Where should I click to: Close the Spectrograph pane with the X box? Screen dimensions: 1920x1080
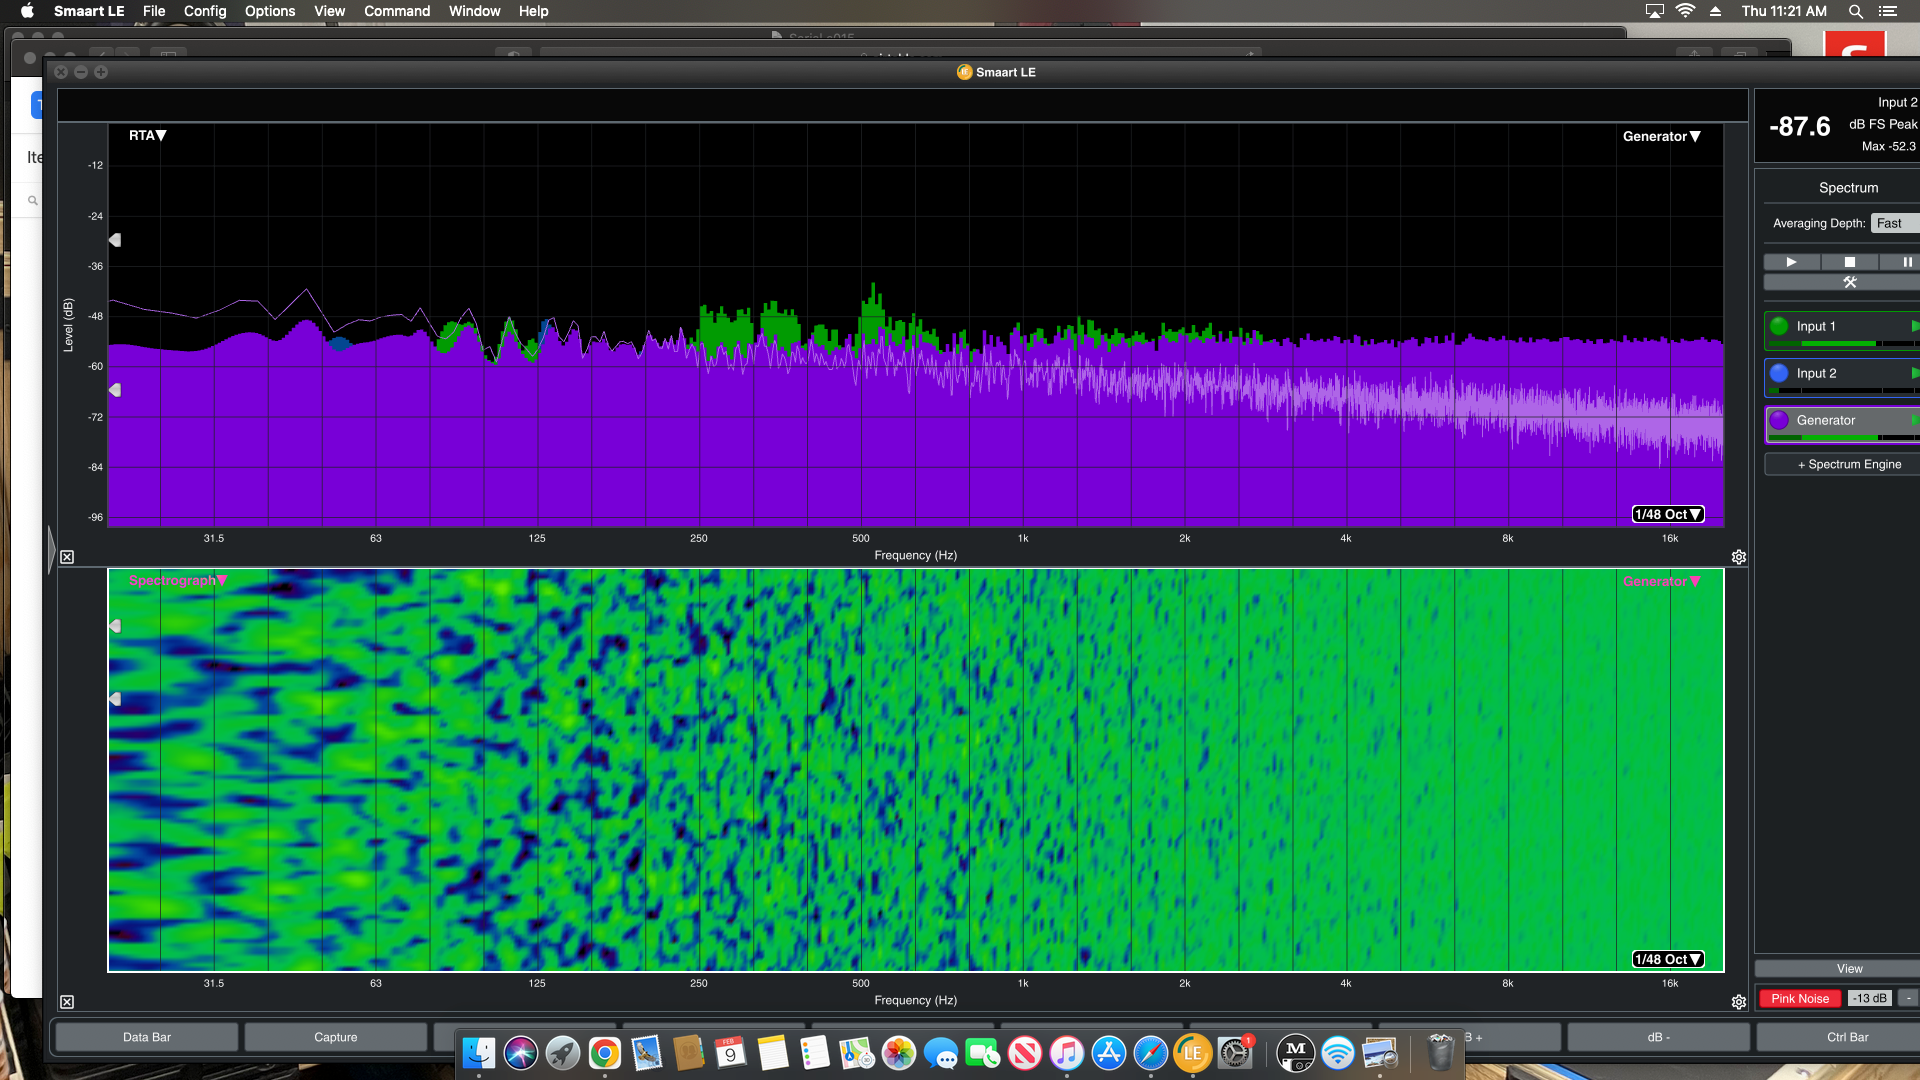click(67, 1002)
